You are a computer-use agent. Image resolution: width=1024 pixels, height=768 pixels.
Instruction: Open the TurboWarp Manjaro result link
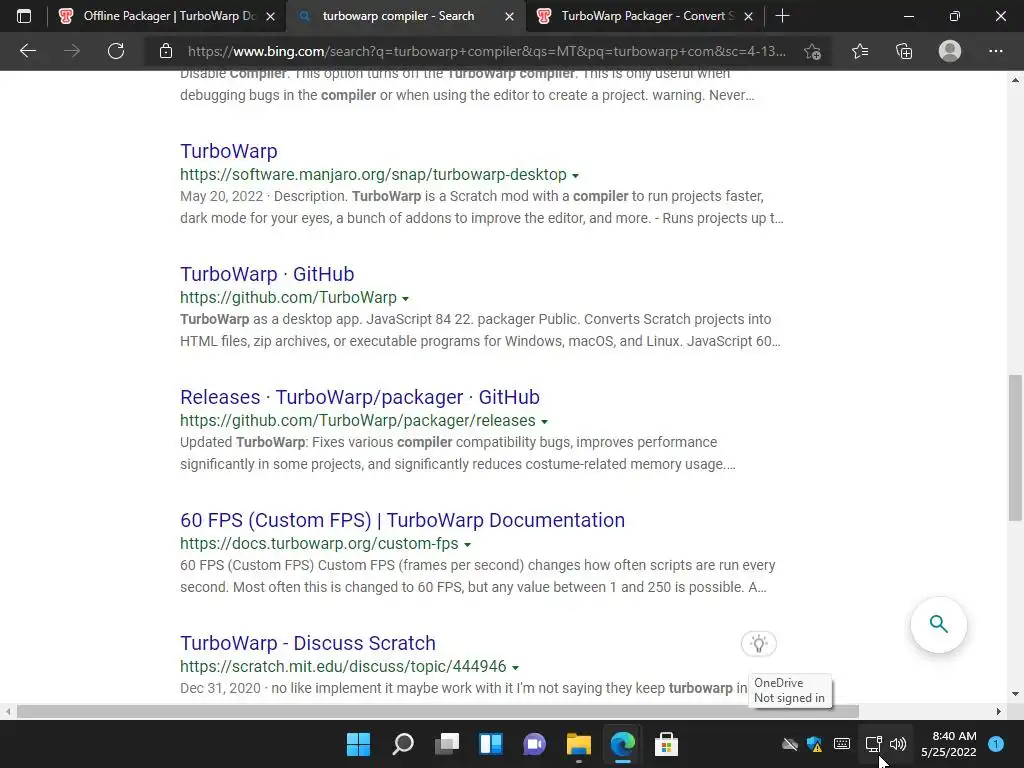(229, 151)
